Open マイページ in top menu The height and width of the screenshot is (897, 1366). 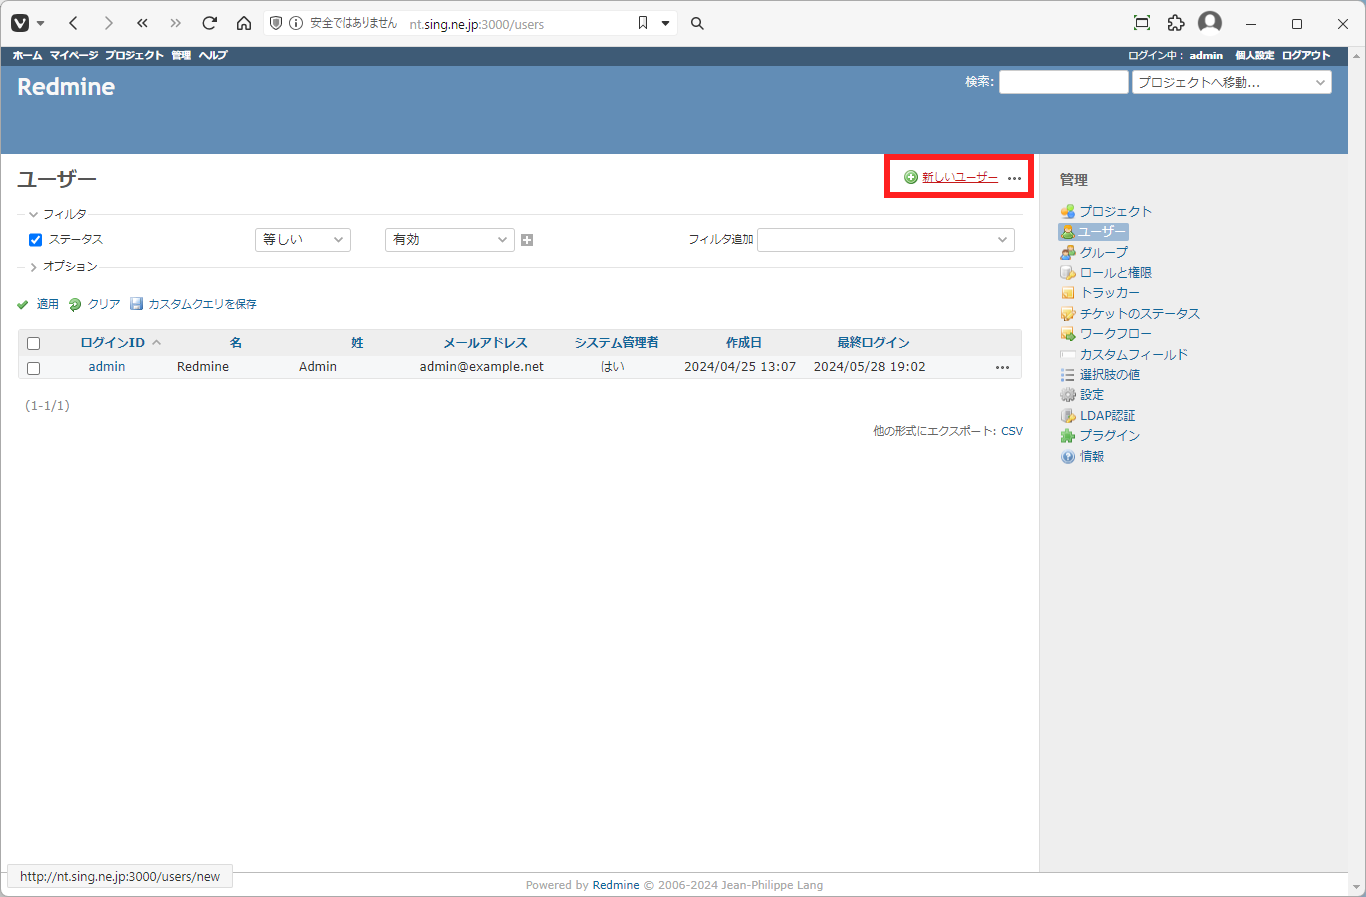(x=74, y=55)
